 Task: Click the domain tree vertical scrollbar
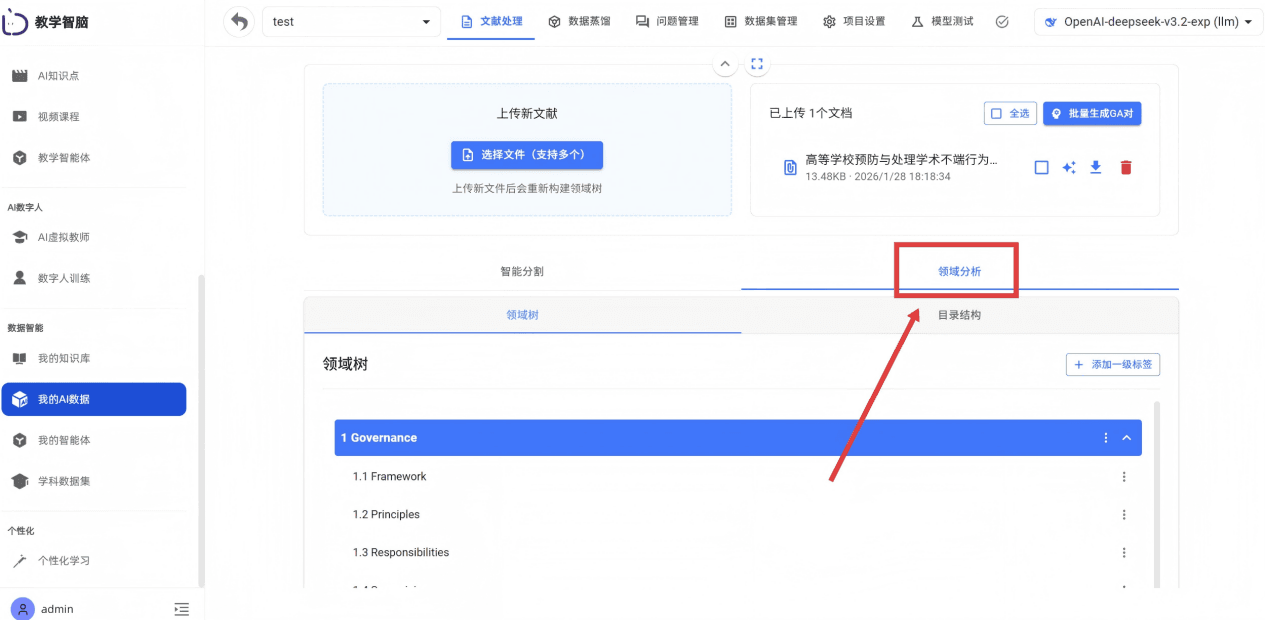click(1157, 495)
